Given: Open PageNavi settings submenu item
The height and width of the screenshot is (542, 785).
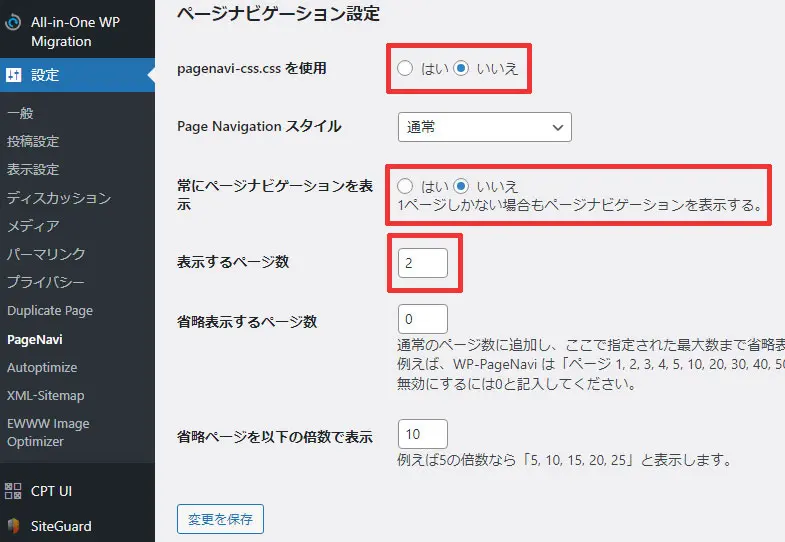Looking at the screenshot, I should pyautogui.click(x=35, y=339).
